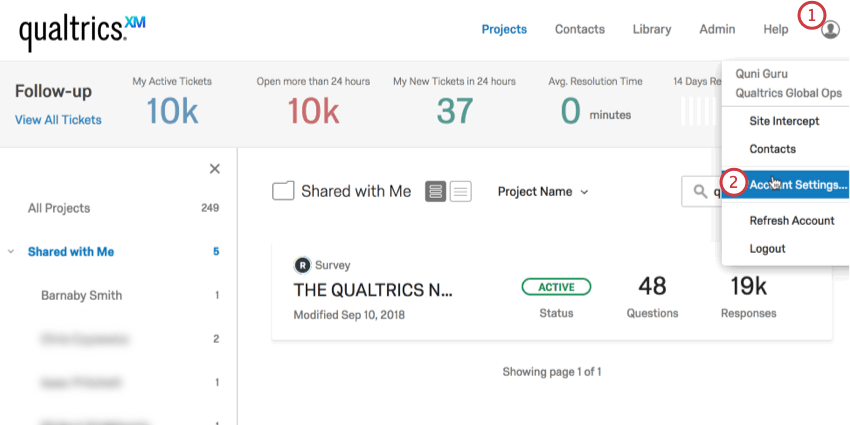Open the Project Name sort dropdown
This screenshot has height=425, width=850.
pyautogui.click(x=543, y=192)
